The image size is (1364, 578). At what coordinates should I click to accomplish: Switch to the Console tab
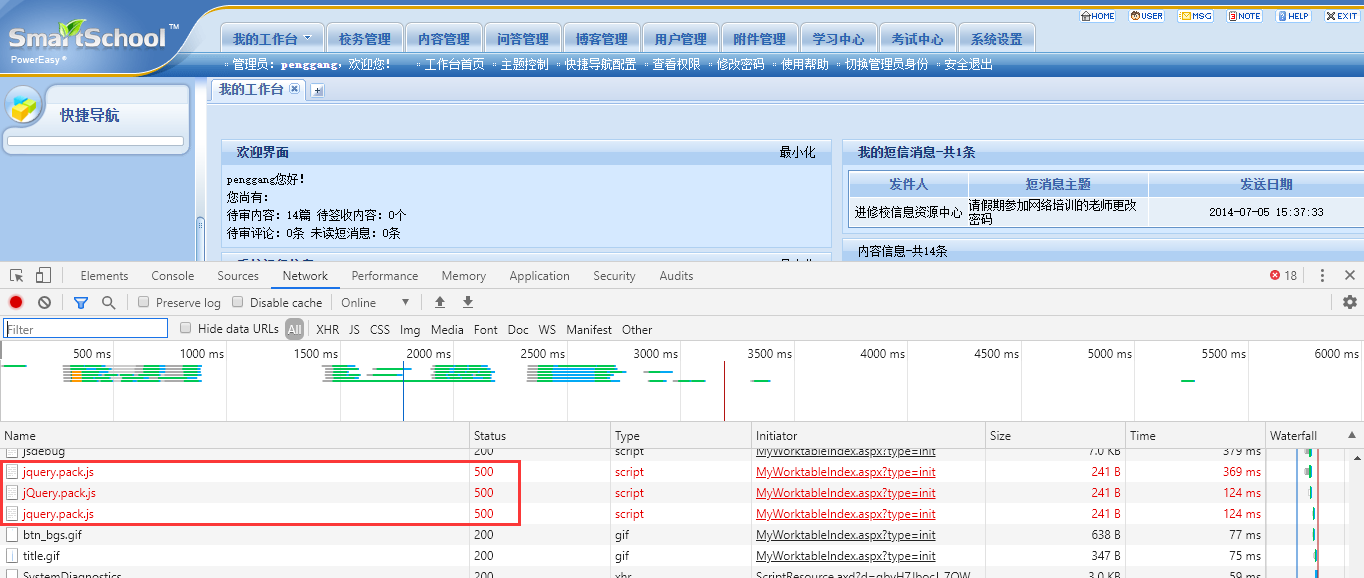coord(173,276)
